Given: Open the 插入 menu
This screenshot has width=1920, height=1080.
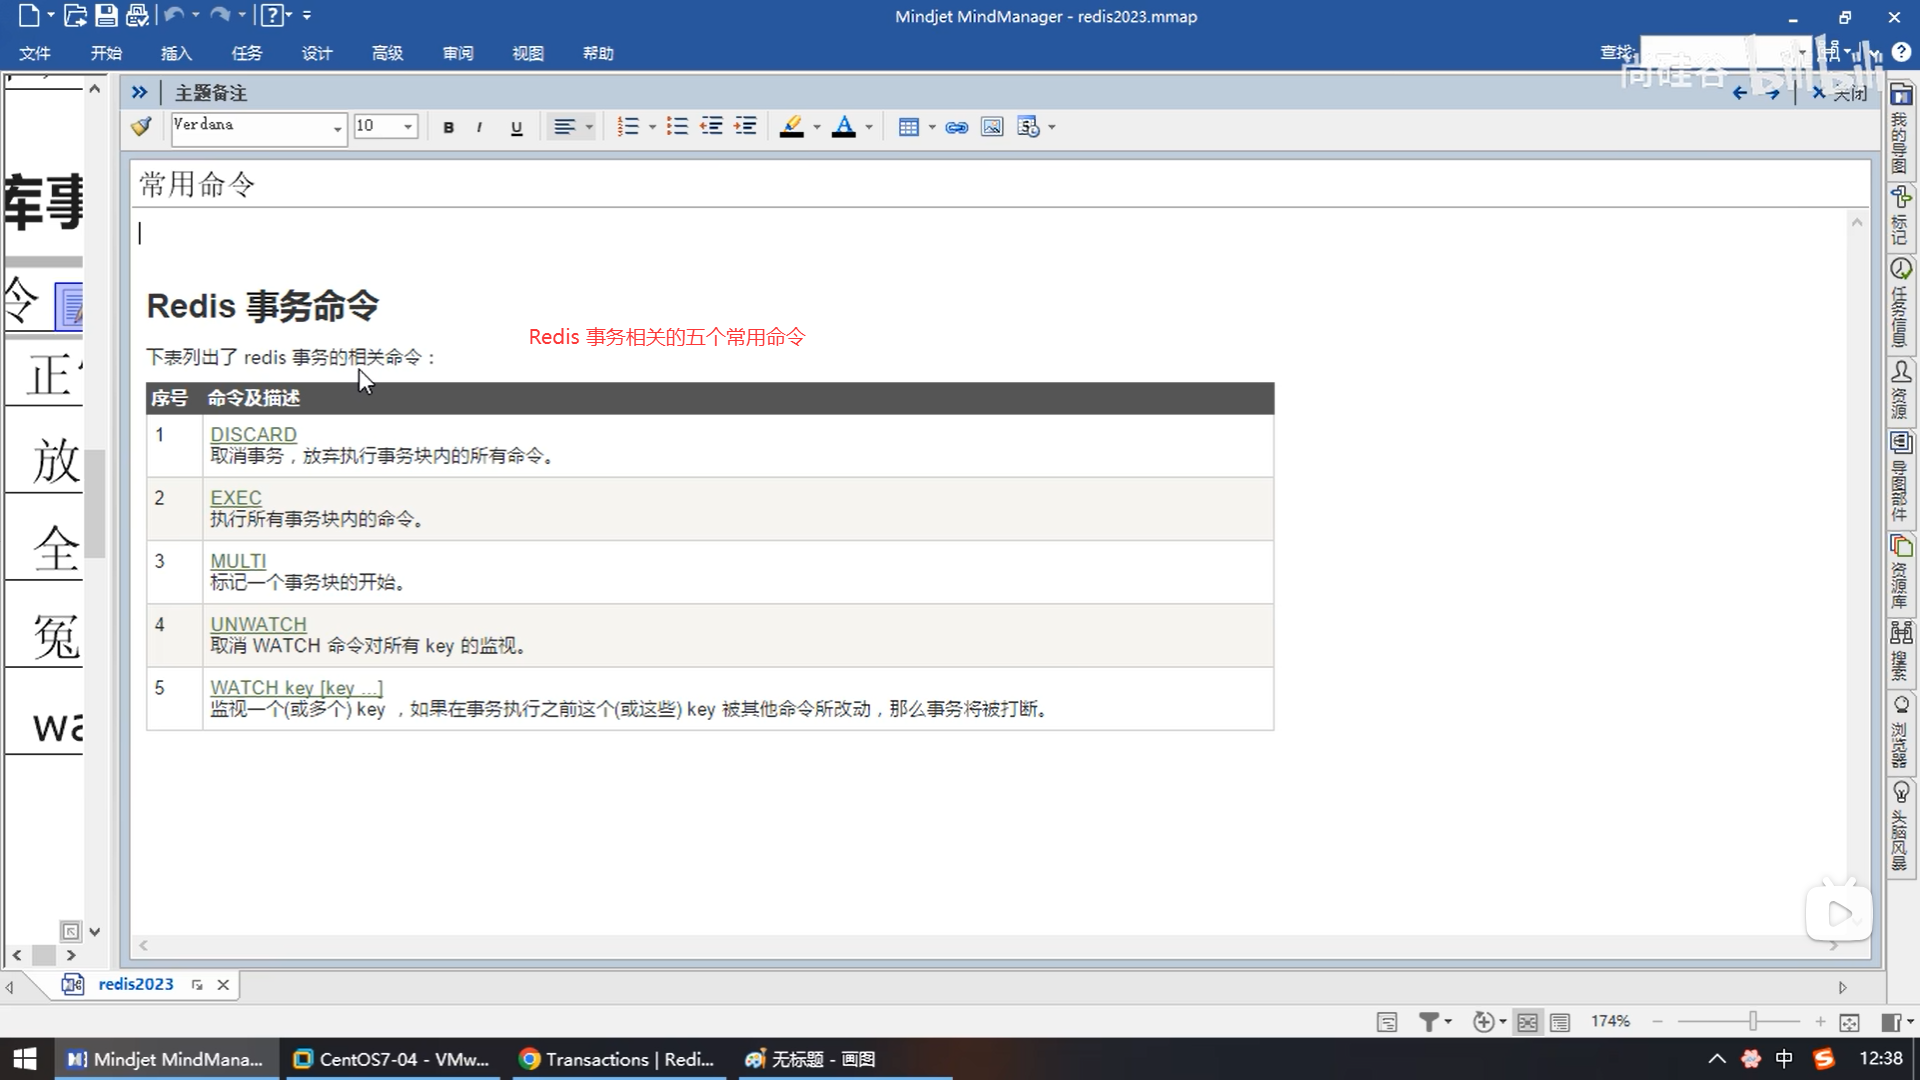Looking at the screenshot, I should click(176, 53).
